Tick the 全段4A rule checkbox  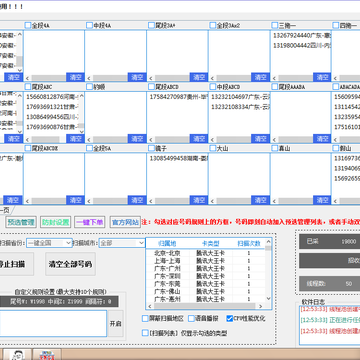pyautogui.click(x=28, y=25)
